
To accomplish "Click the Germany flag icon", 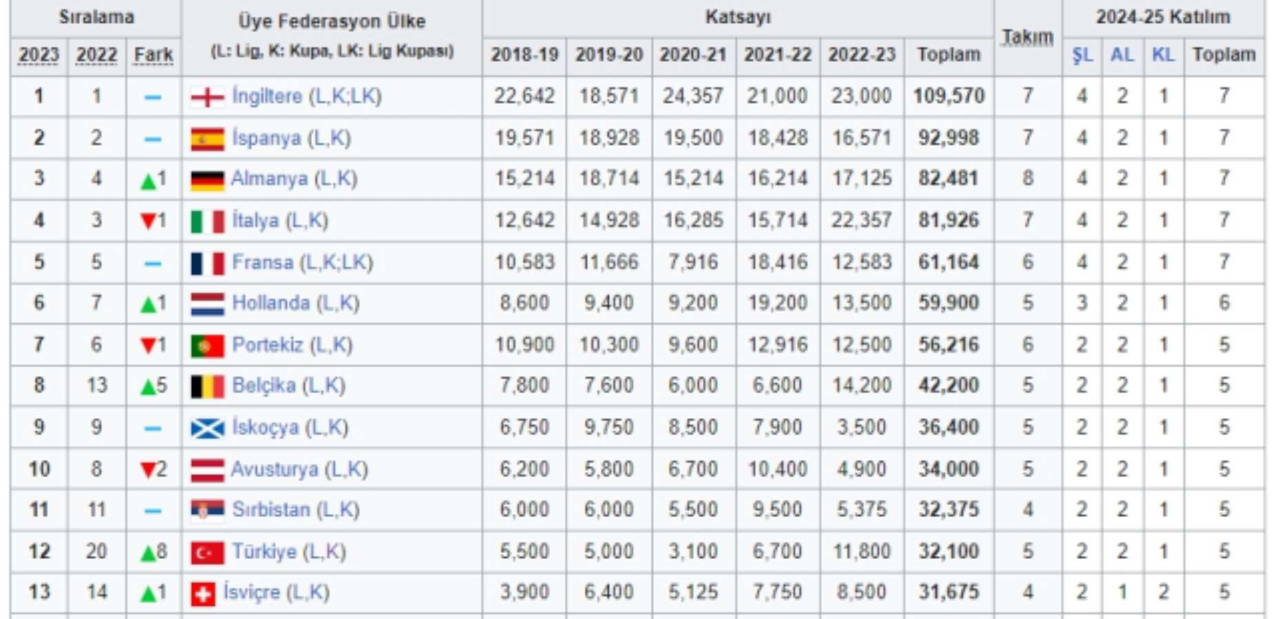I will pyautogui.click(x=207, y=180).
